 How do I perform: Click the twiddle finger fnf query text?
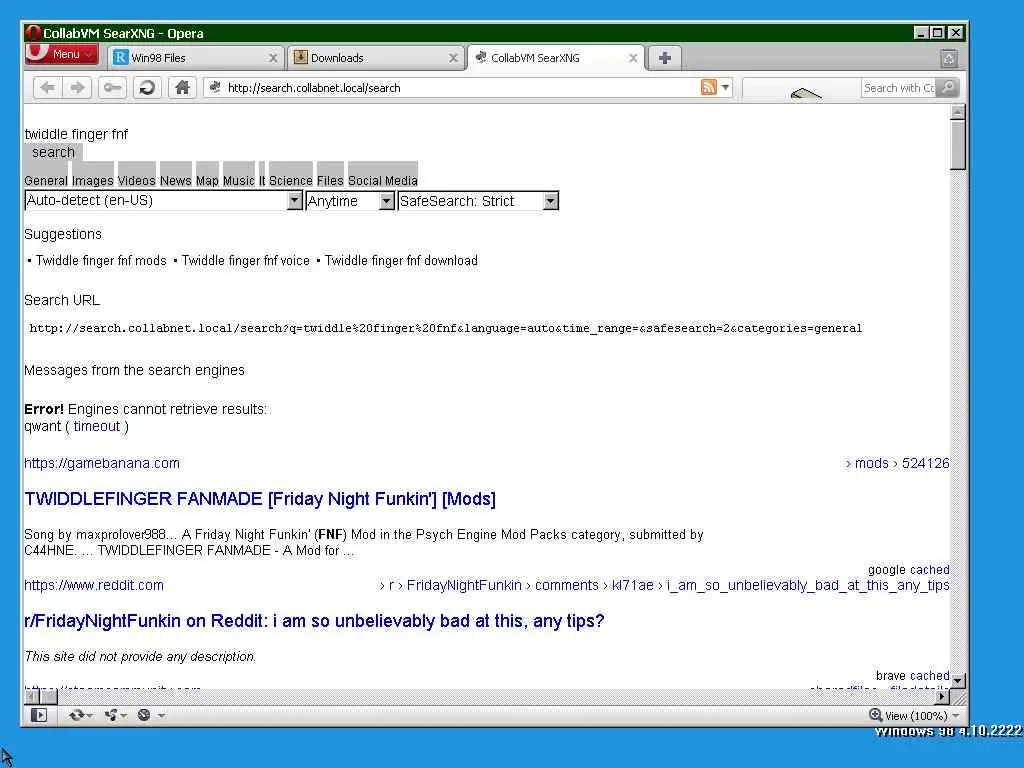click(x=76, y=134)
